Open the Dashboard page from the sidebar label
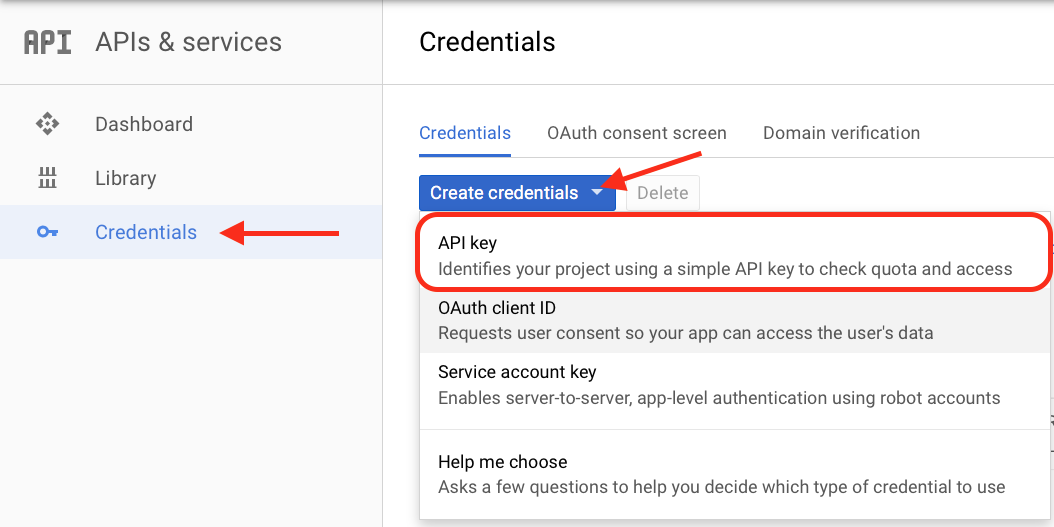This screenshot has height=527, width=1054. pos(144,124)
